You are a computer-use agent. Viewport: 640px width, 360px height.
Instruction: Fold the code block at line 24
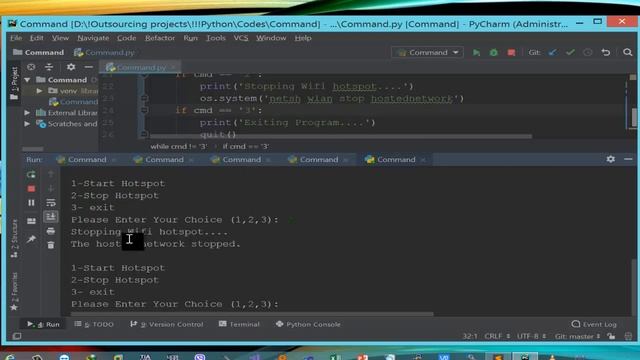pos(144,110)
